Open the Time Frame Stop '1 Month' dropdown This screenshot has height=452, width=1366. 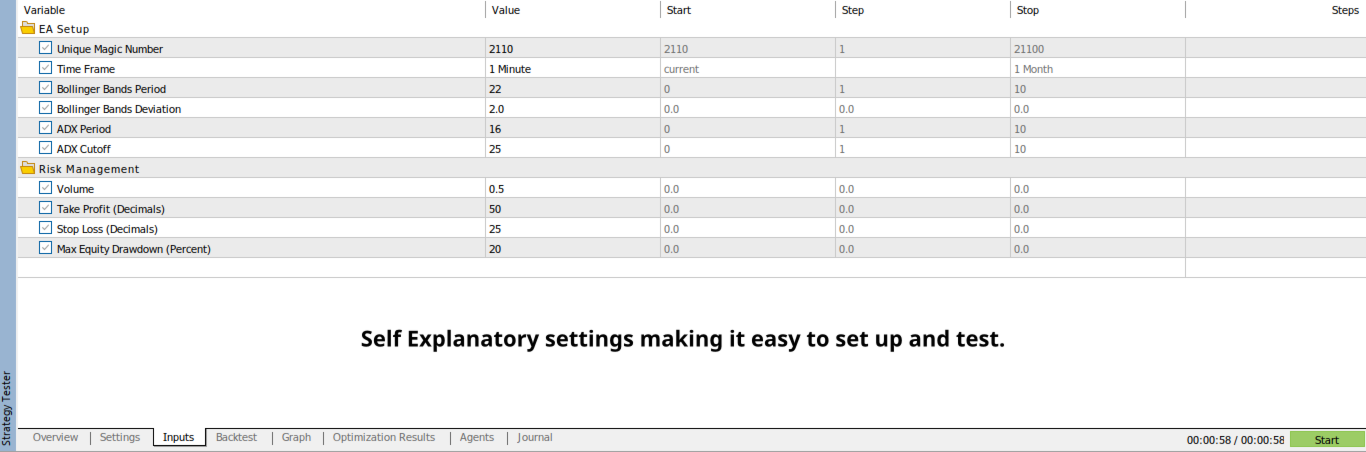point(1096,69)
